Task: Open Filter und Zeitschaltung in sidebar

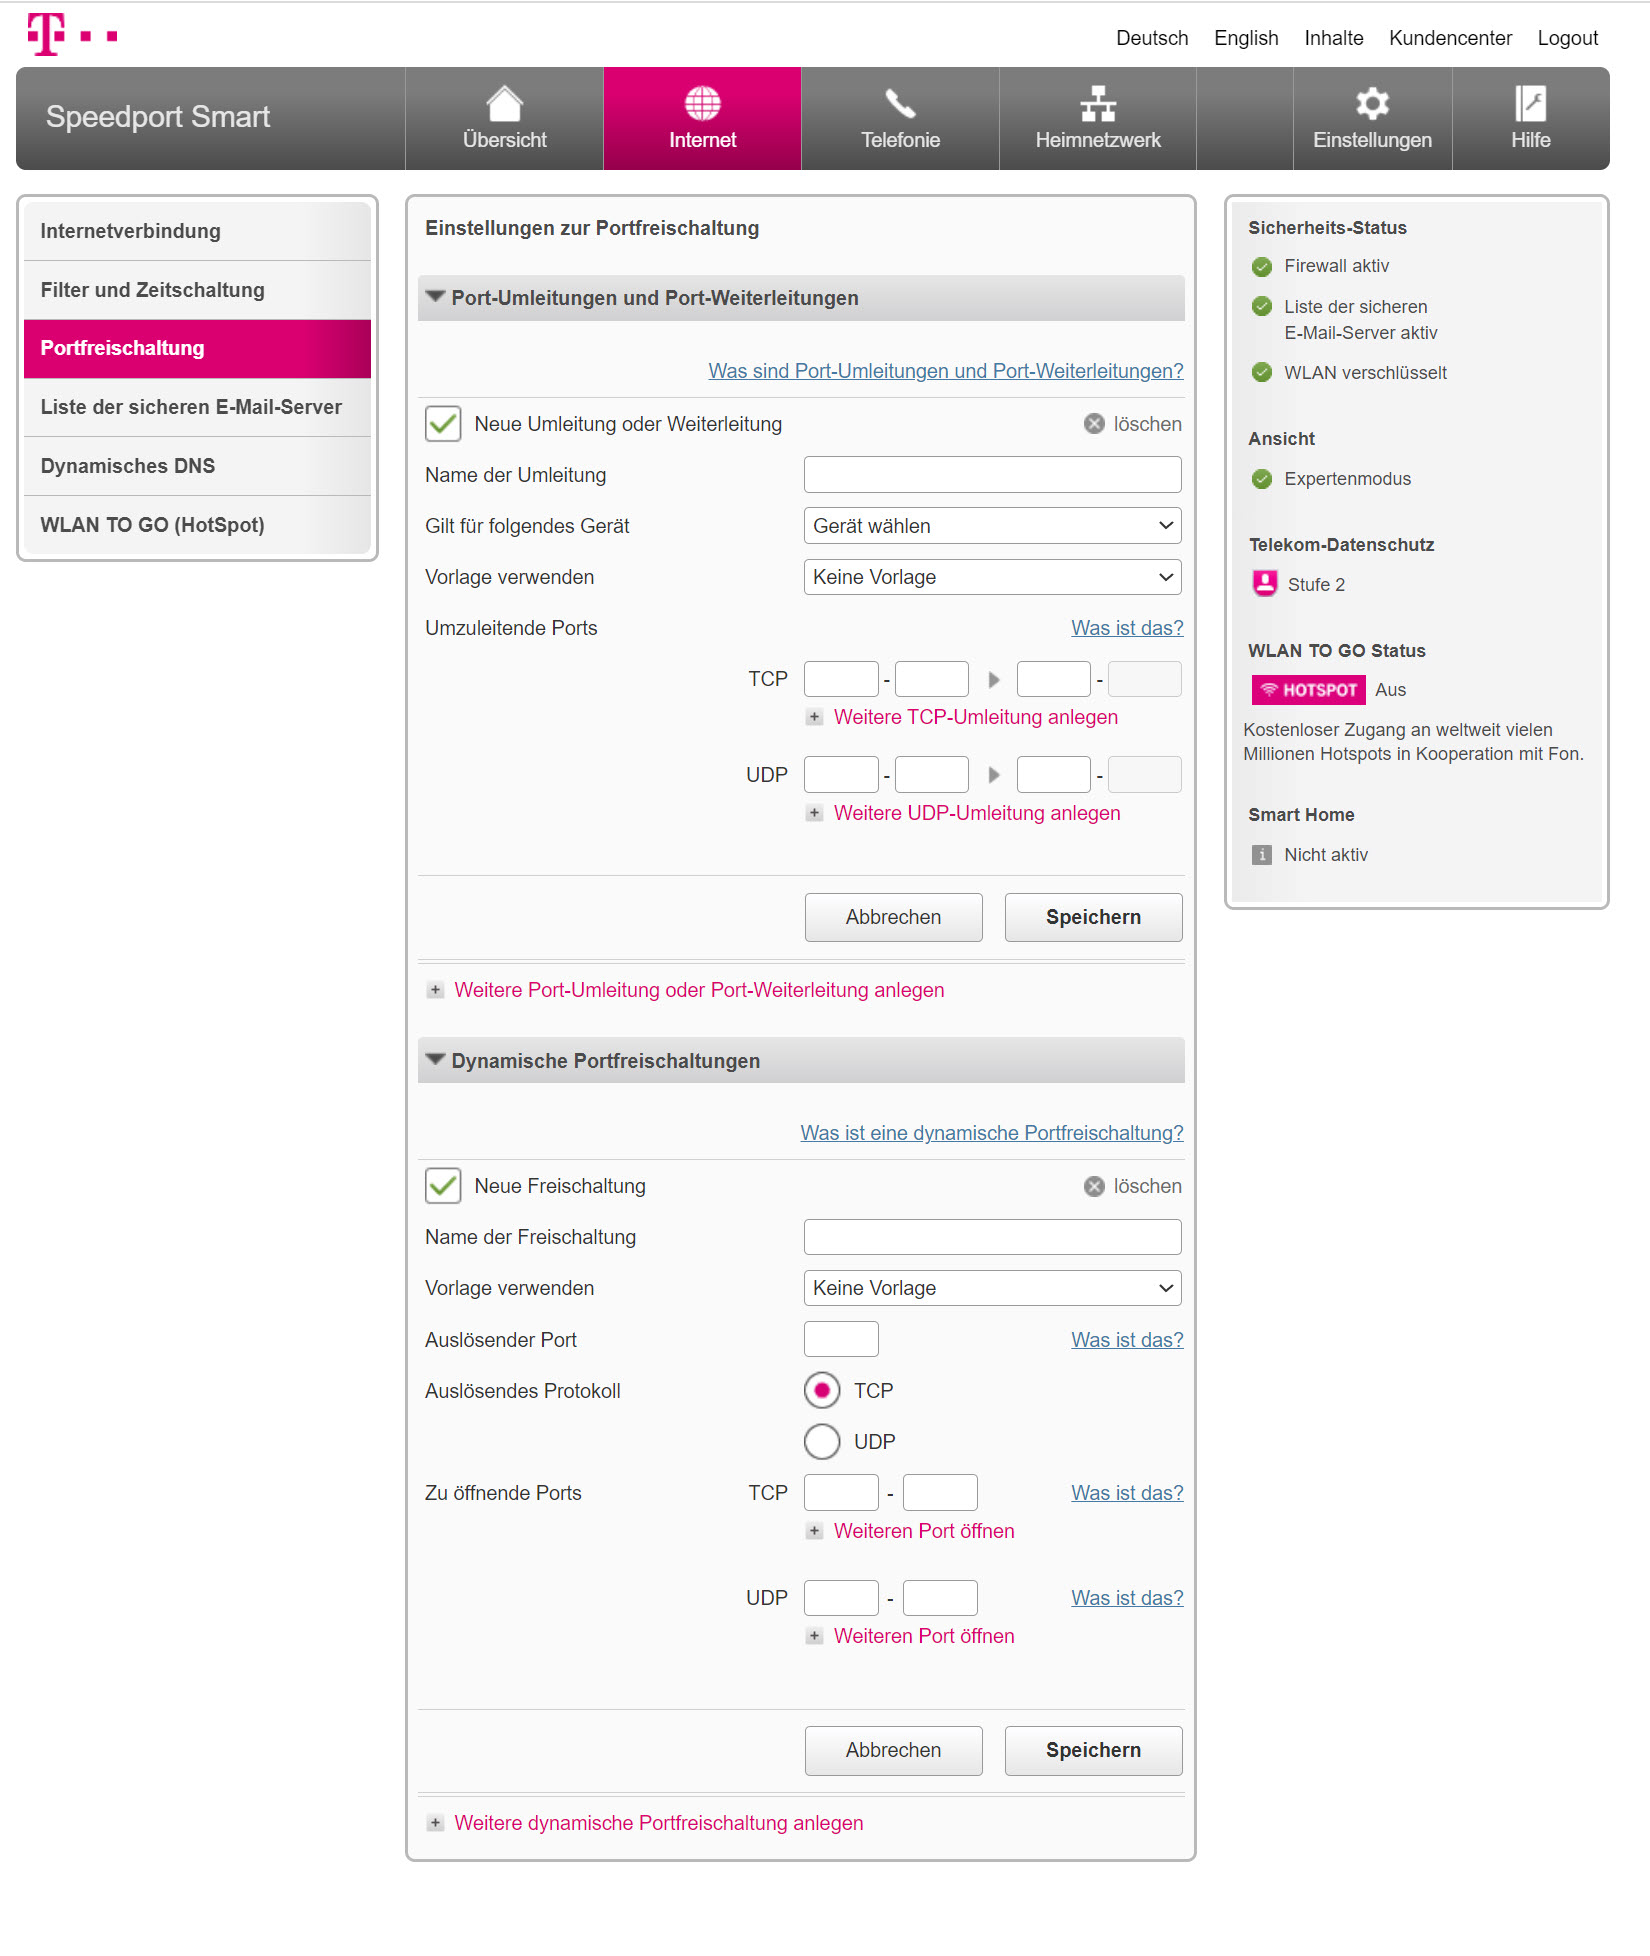Action: [x=197, y=290]
